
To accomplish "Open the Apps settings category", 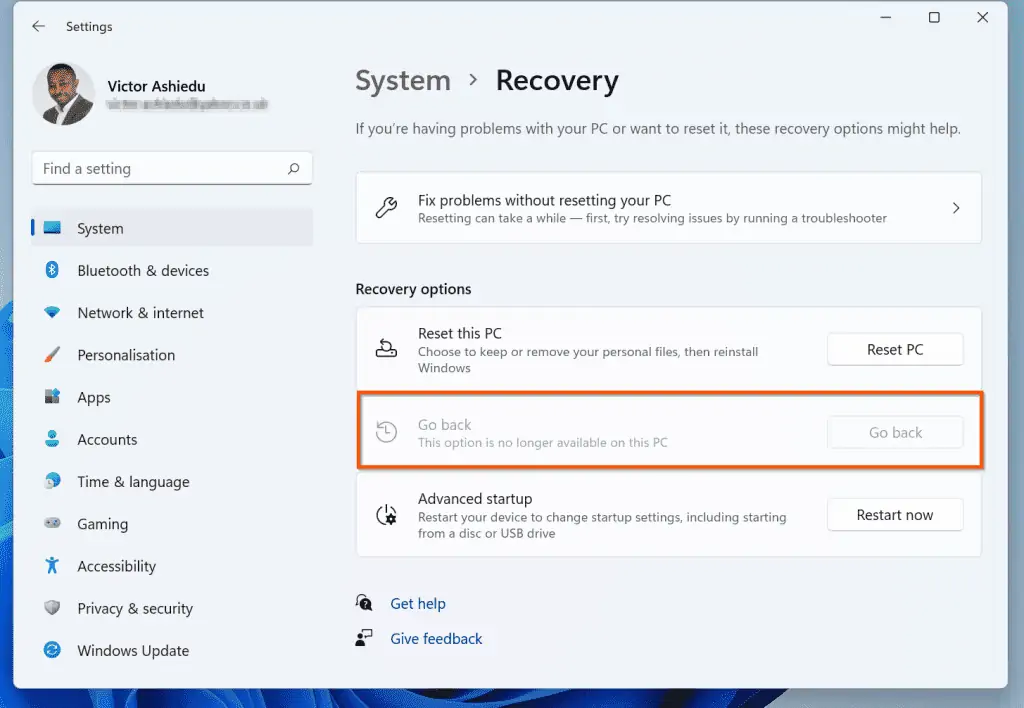I will point(94,397).
